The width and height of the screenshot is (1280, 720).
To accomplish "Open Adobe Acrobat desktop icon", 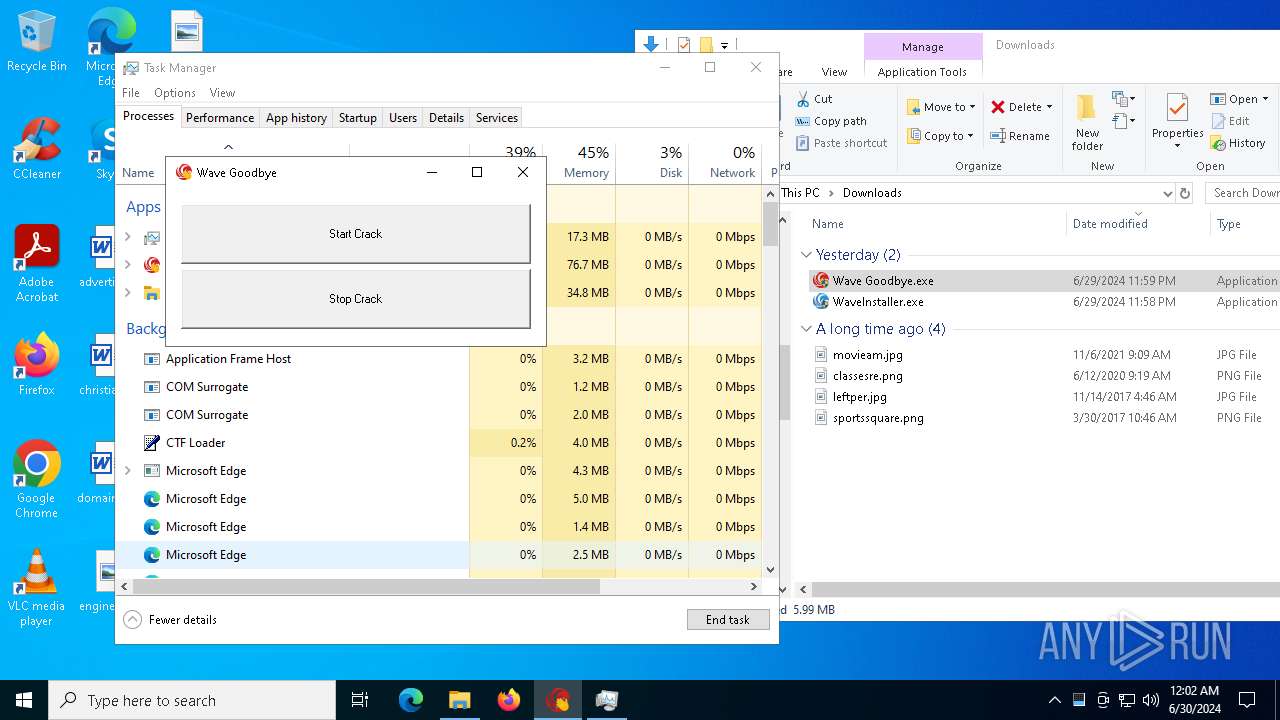I will 37,264.
